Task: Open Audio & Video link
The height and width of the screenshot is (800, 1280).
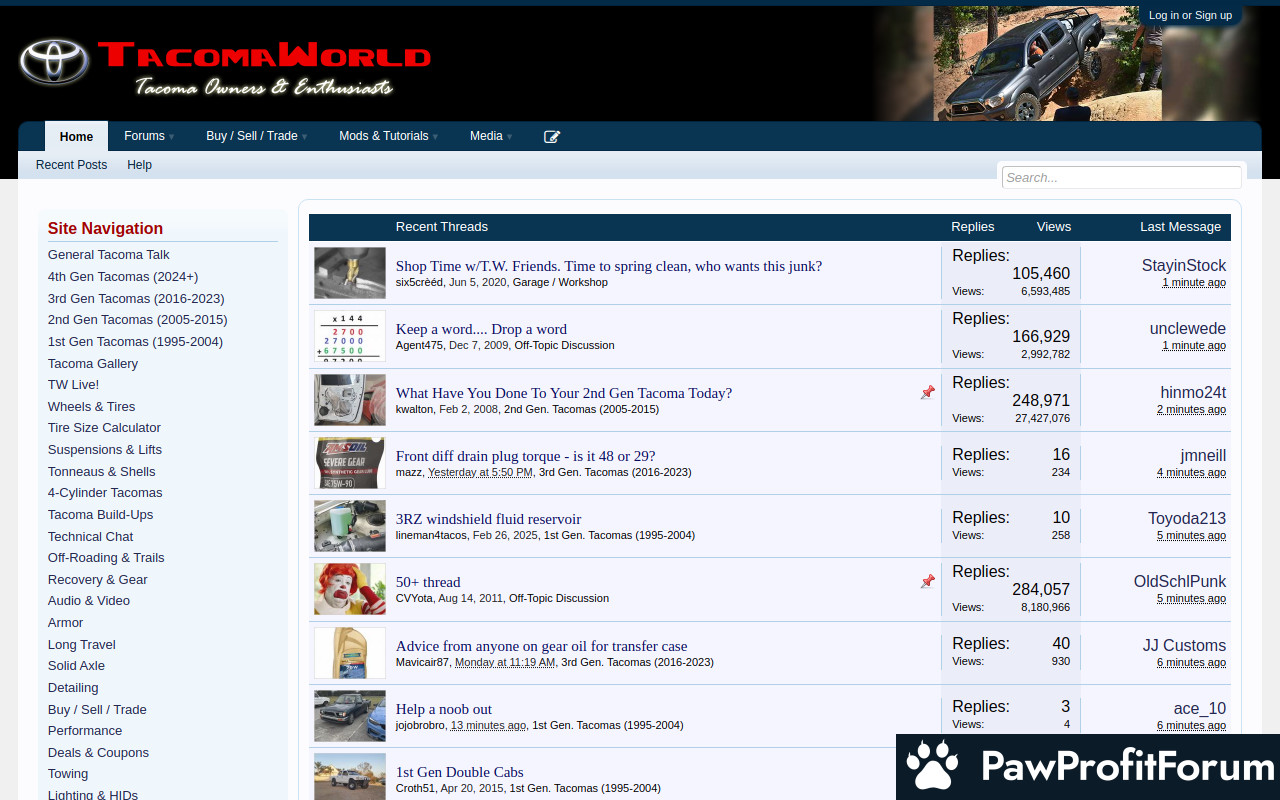Action: tap(89, 601)
